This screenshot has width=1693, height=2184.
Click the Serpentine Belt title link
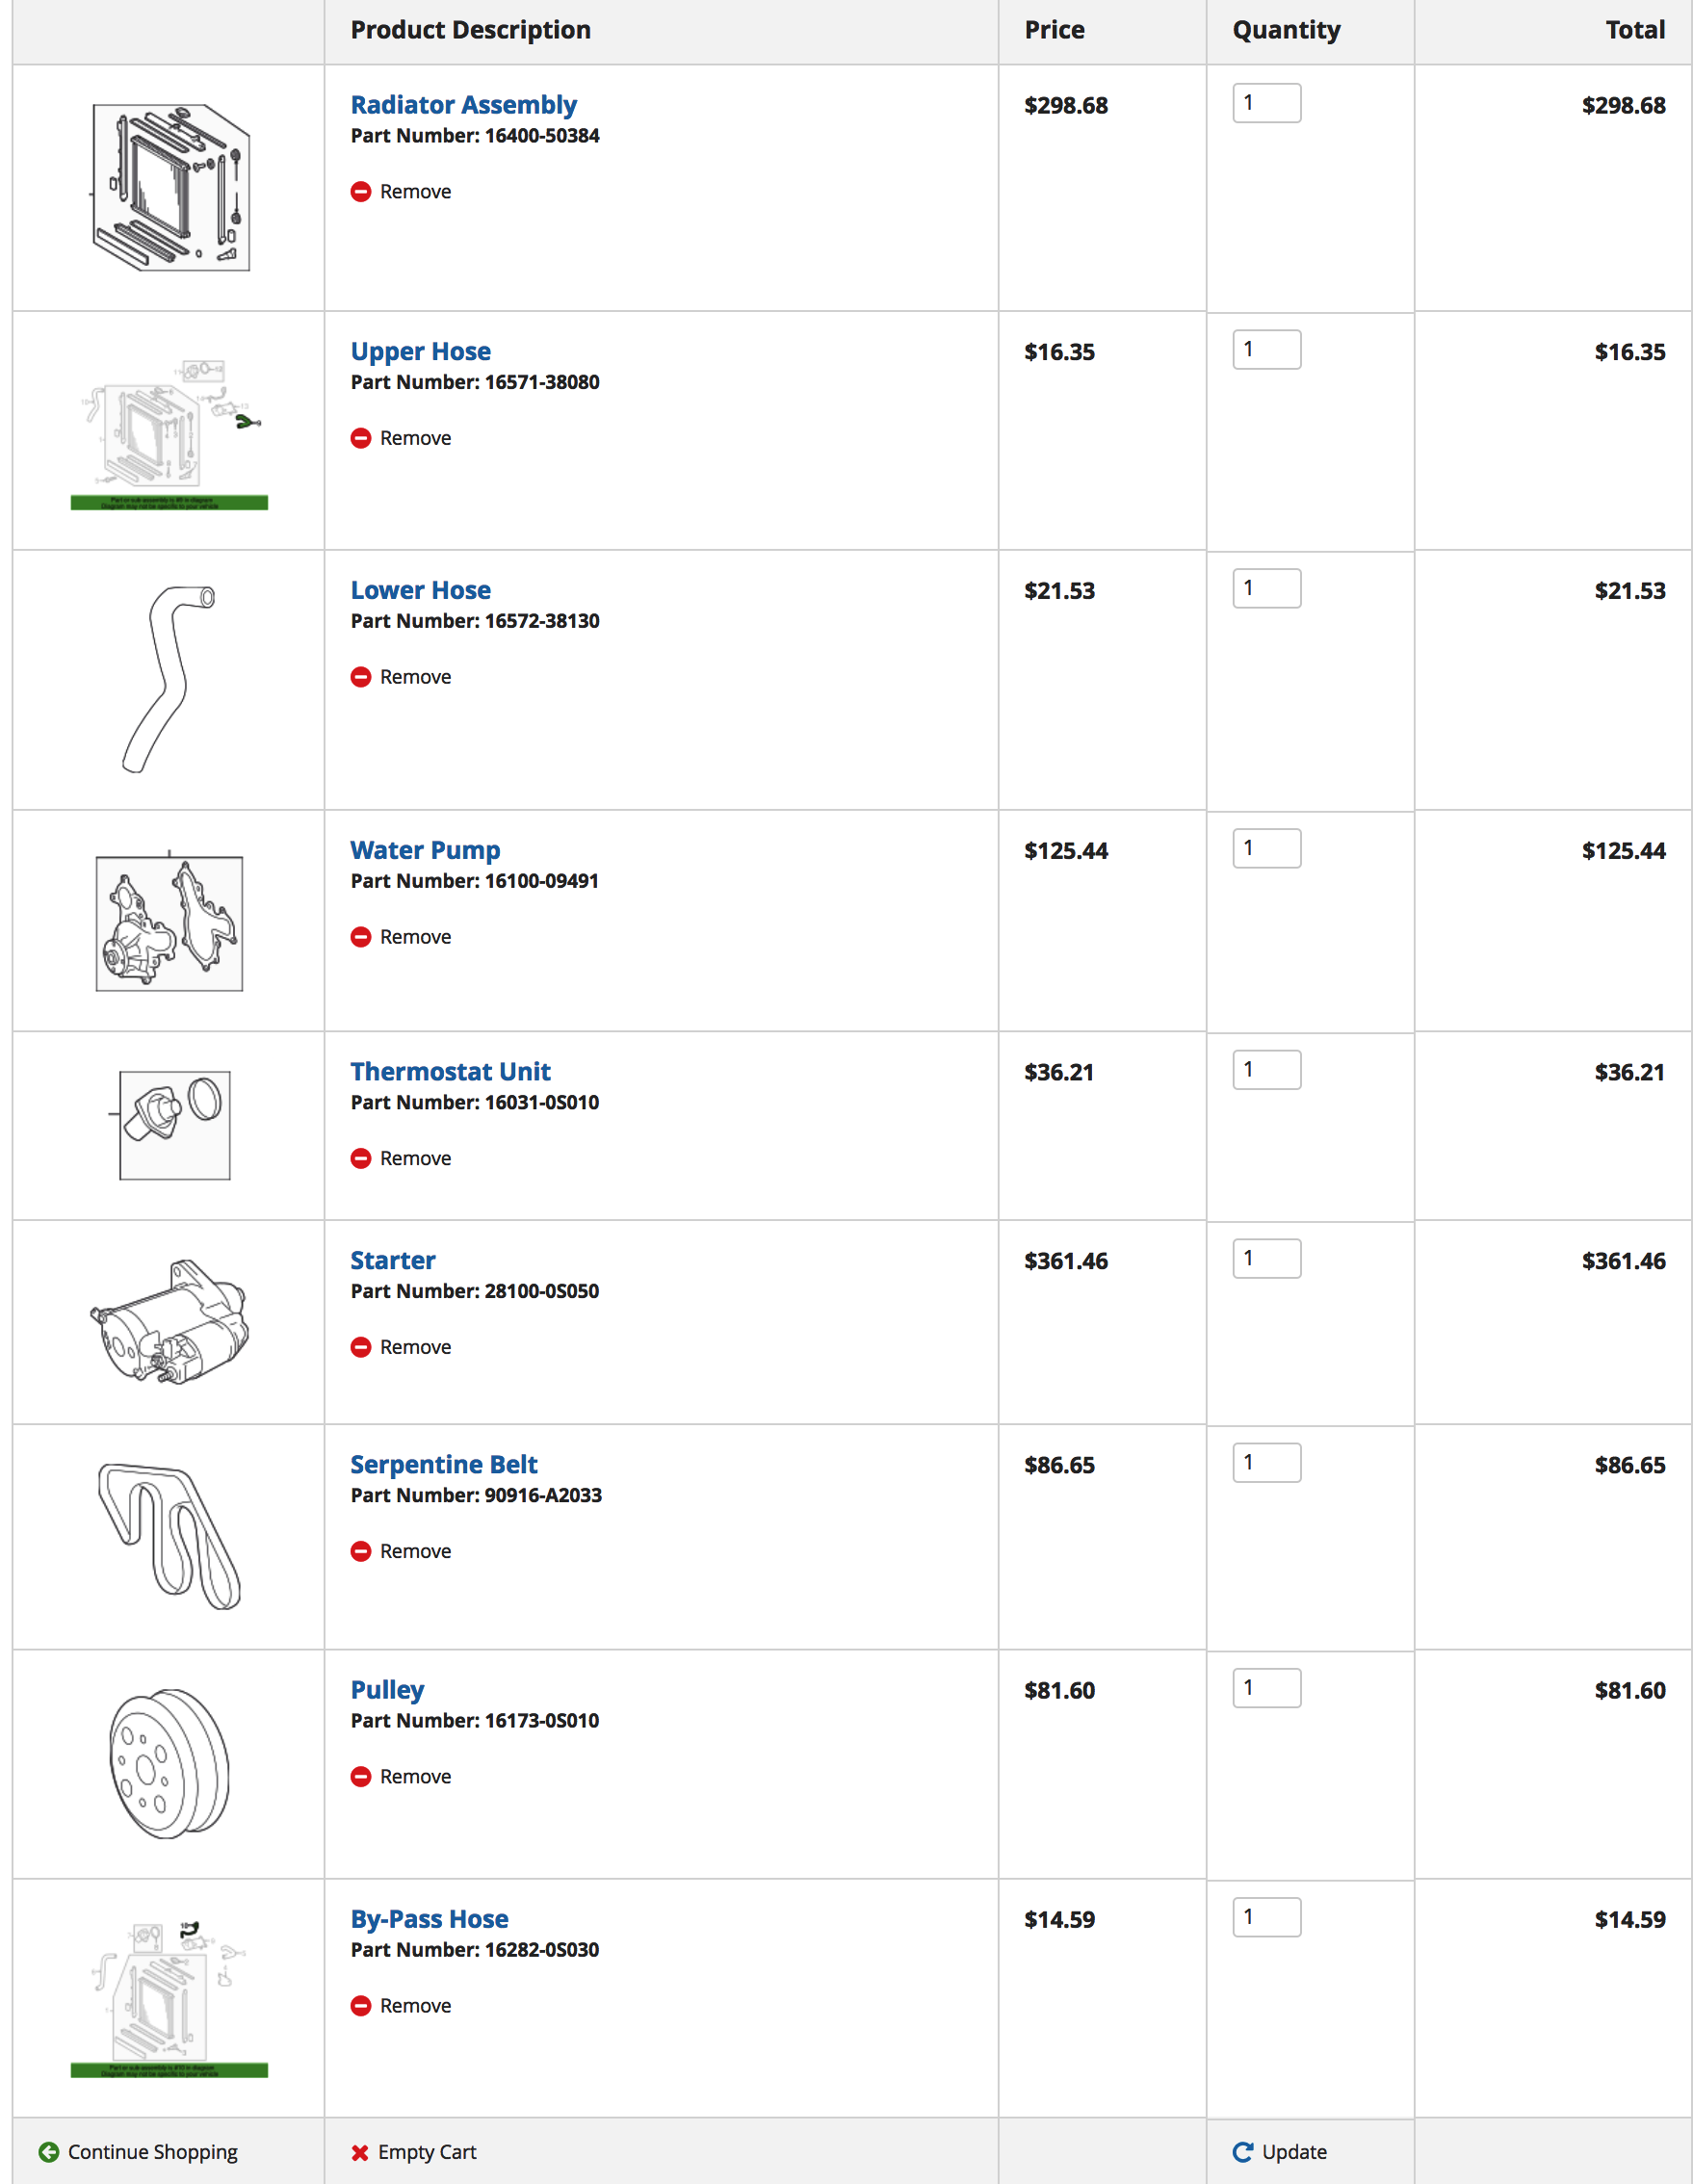(x=443, y=1465)
